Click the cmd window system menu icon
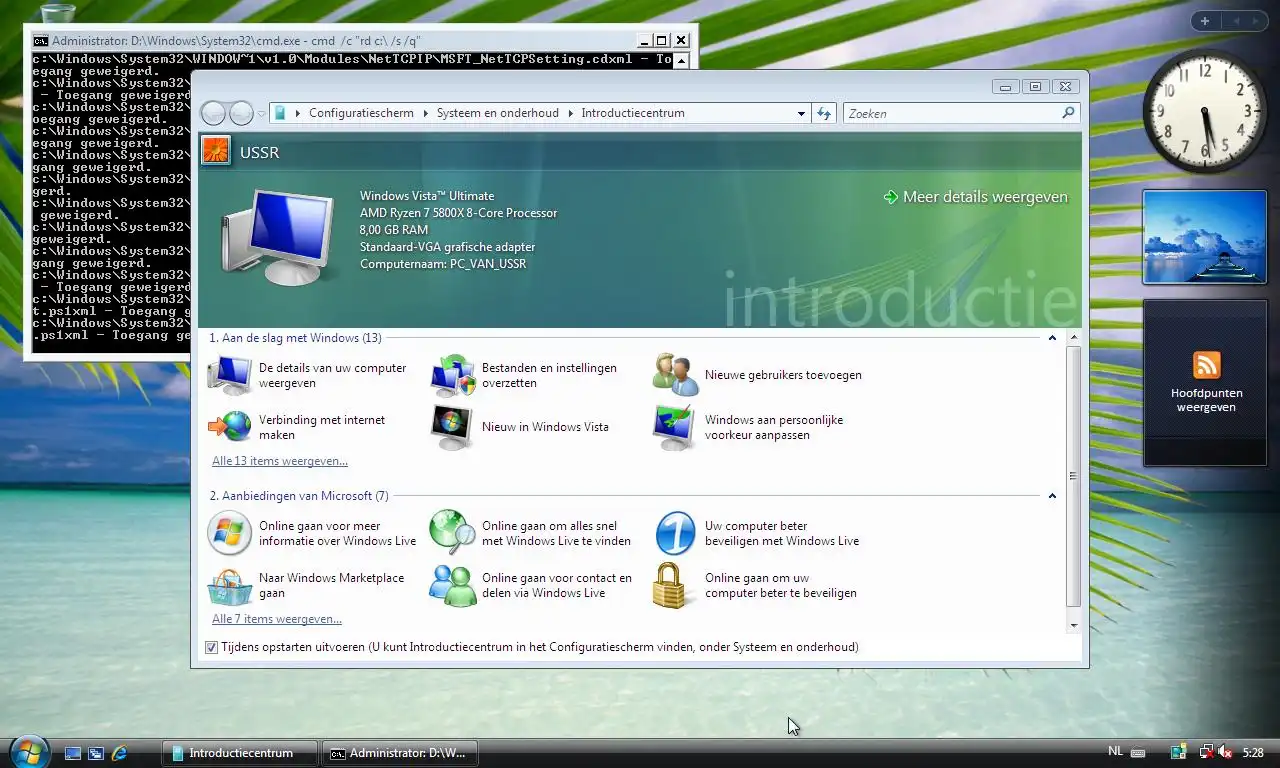1280x768 pixels. coord(40,41)
